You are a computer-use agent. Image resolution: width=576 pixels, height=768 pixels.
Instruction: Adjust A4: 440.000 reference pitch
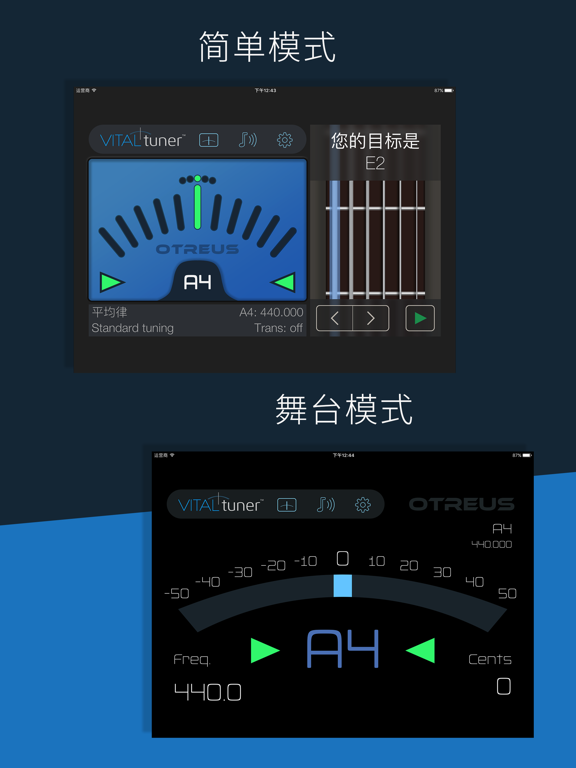click(271, 312)
